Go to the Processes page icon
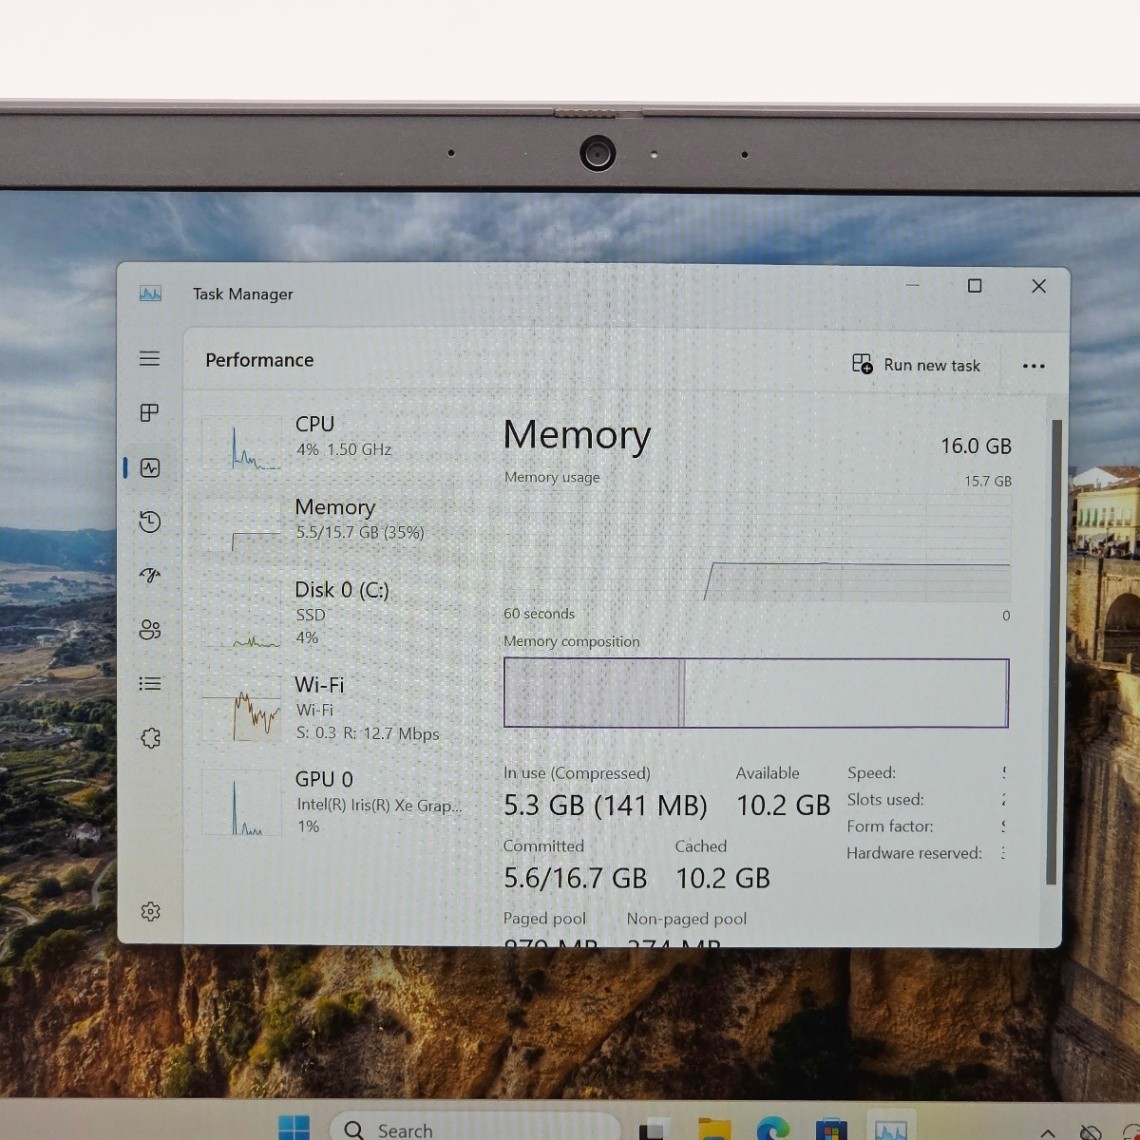Viewport: 1140px width, 1140px height. coord(149,413)
